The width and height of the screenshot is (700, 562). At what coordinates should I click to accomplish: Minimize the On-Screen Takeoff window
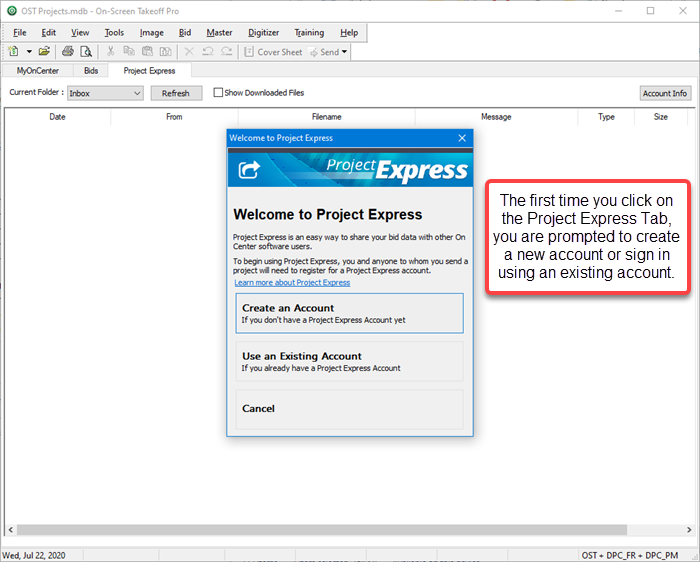pos(618,11)
